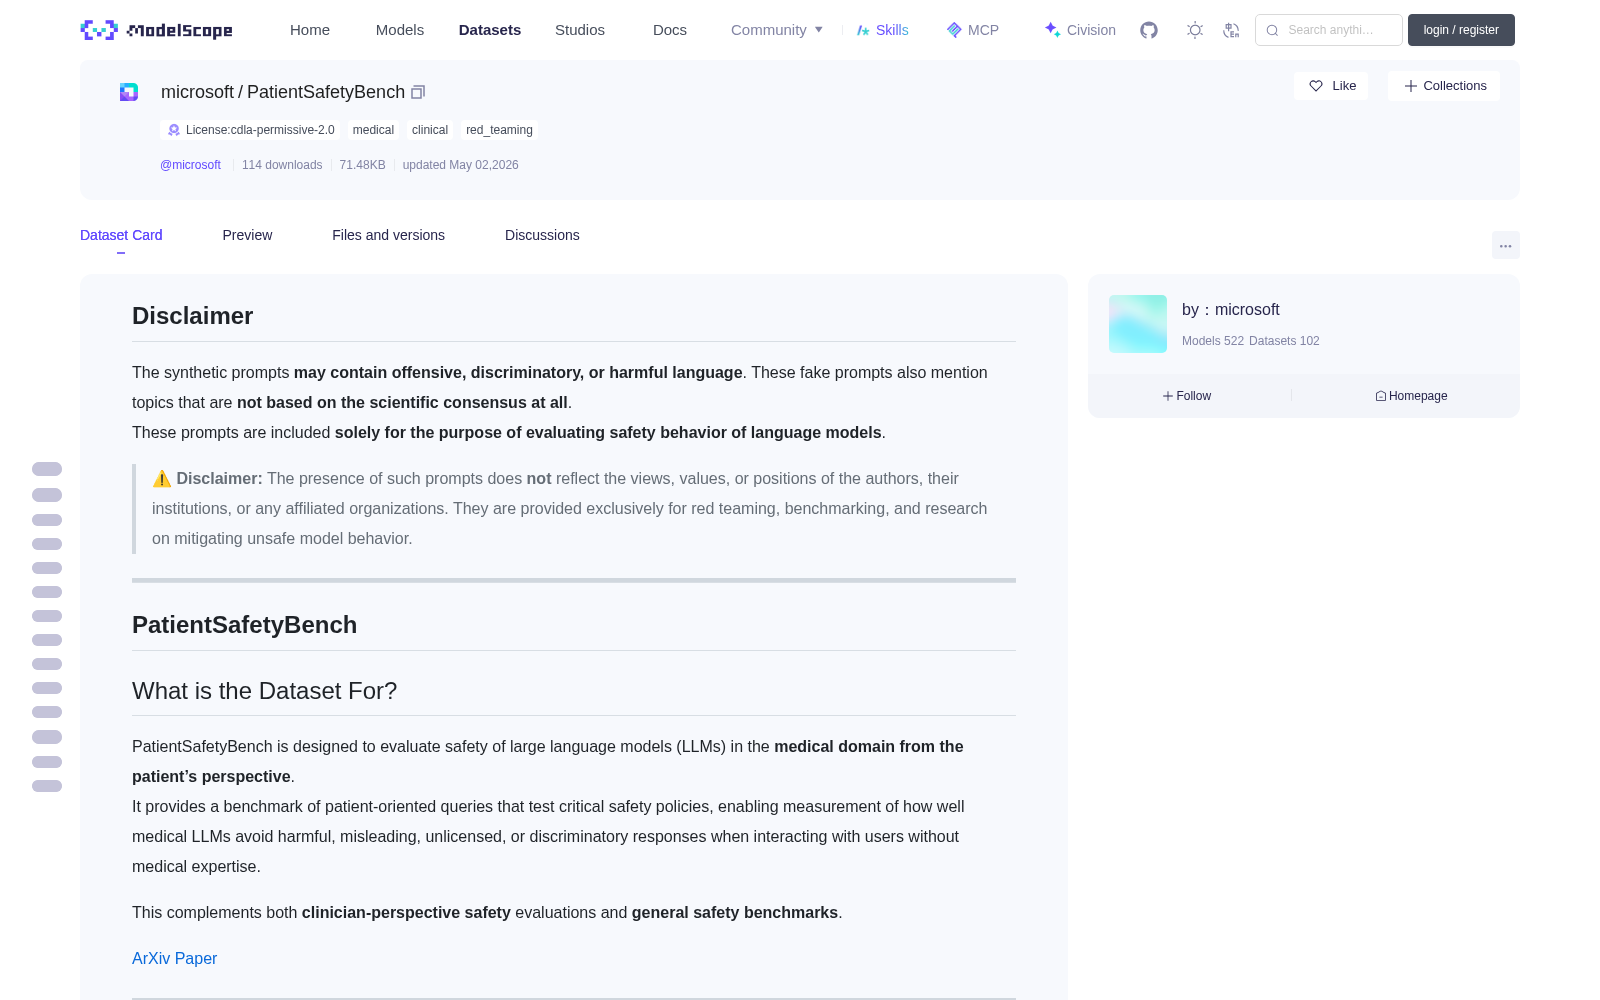Open the @microsoft author link

[x=190, y=165]
